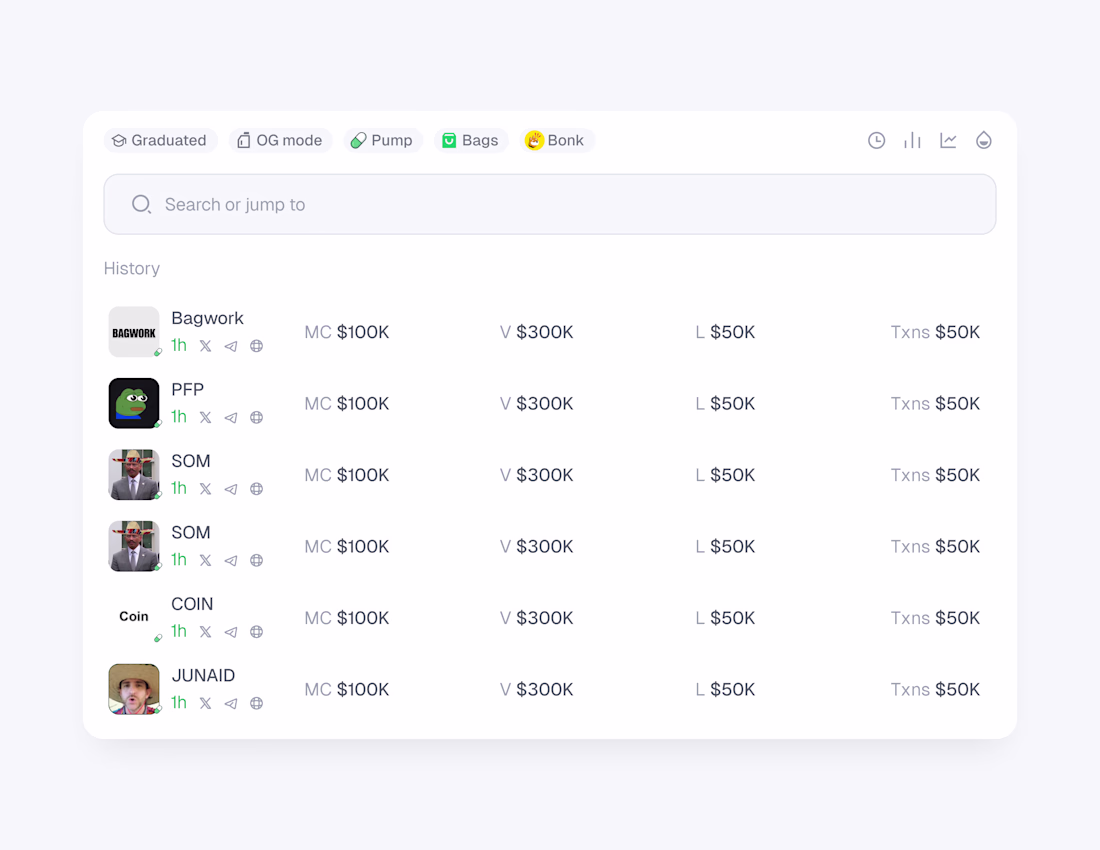Click Bagwork's Txns $50K value
The image size is (1100, 850).
point(935,332)
